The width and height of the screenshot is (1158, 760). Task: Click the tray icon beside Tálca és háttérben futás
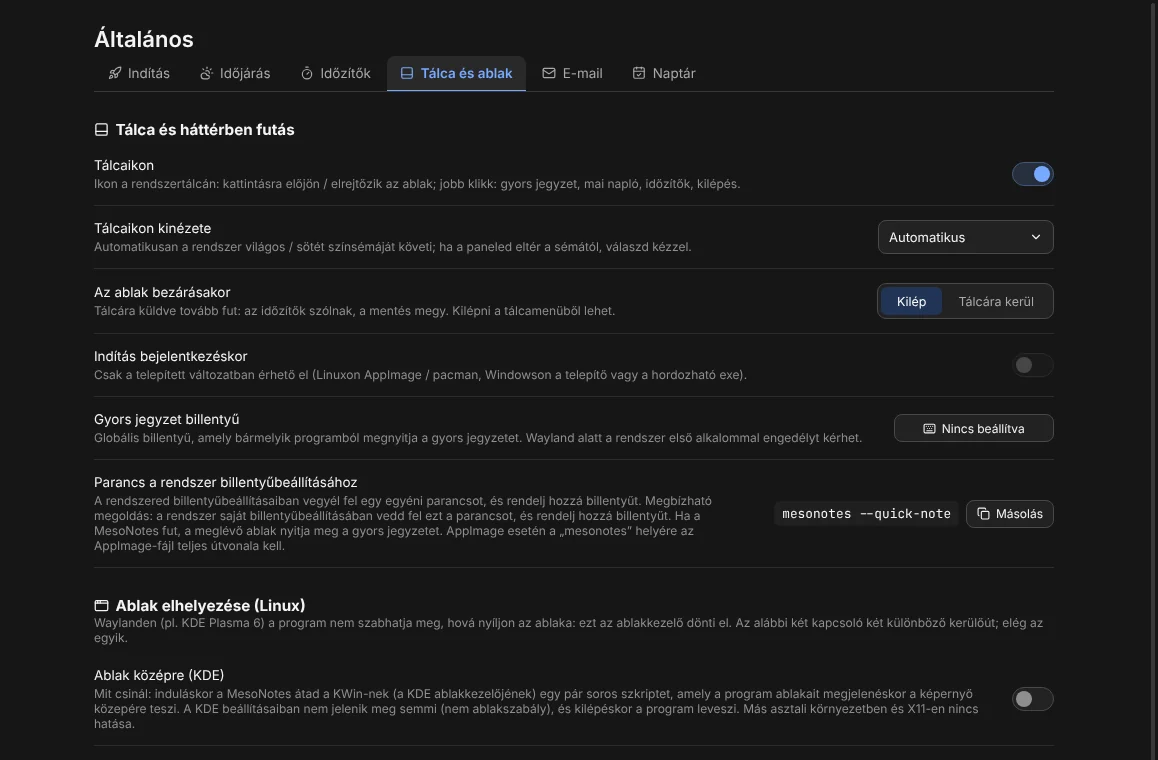tap(101, 130)
